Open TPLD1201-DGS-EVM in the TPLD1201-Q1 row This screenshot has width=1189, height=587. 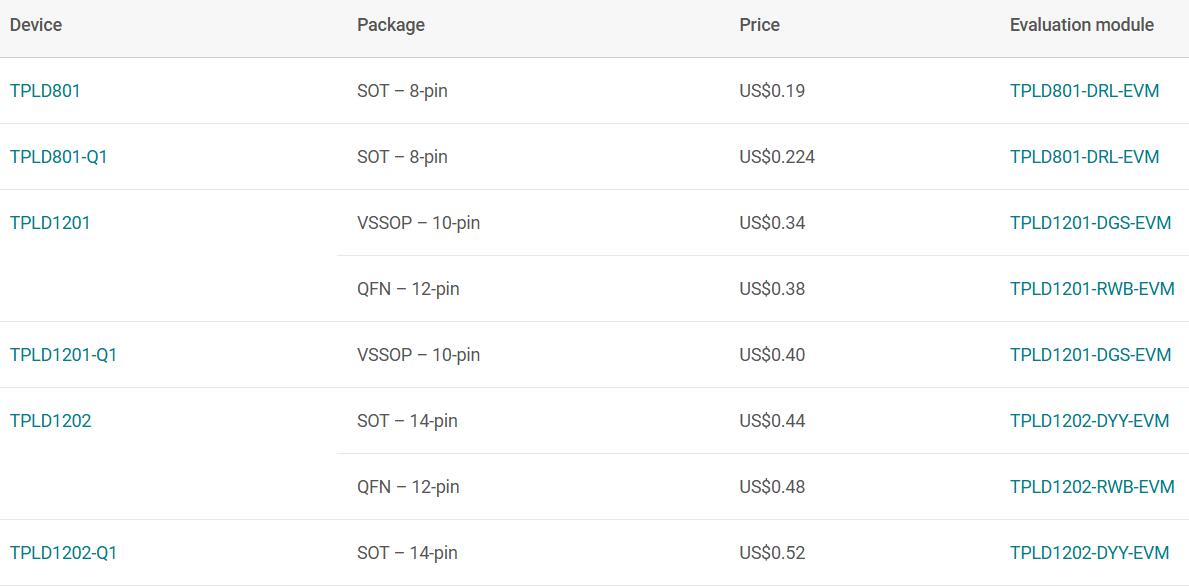click(x=1090, y=355)
